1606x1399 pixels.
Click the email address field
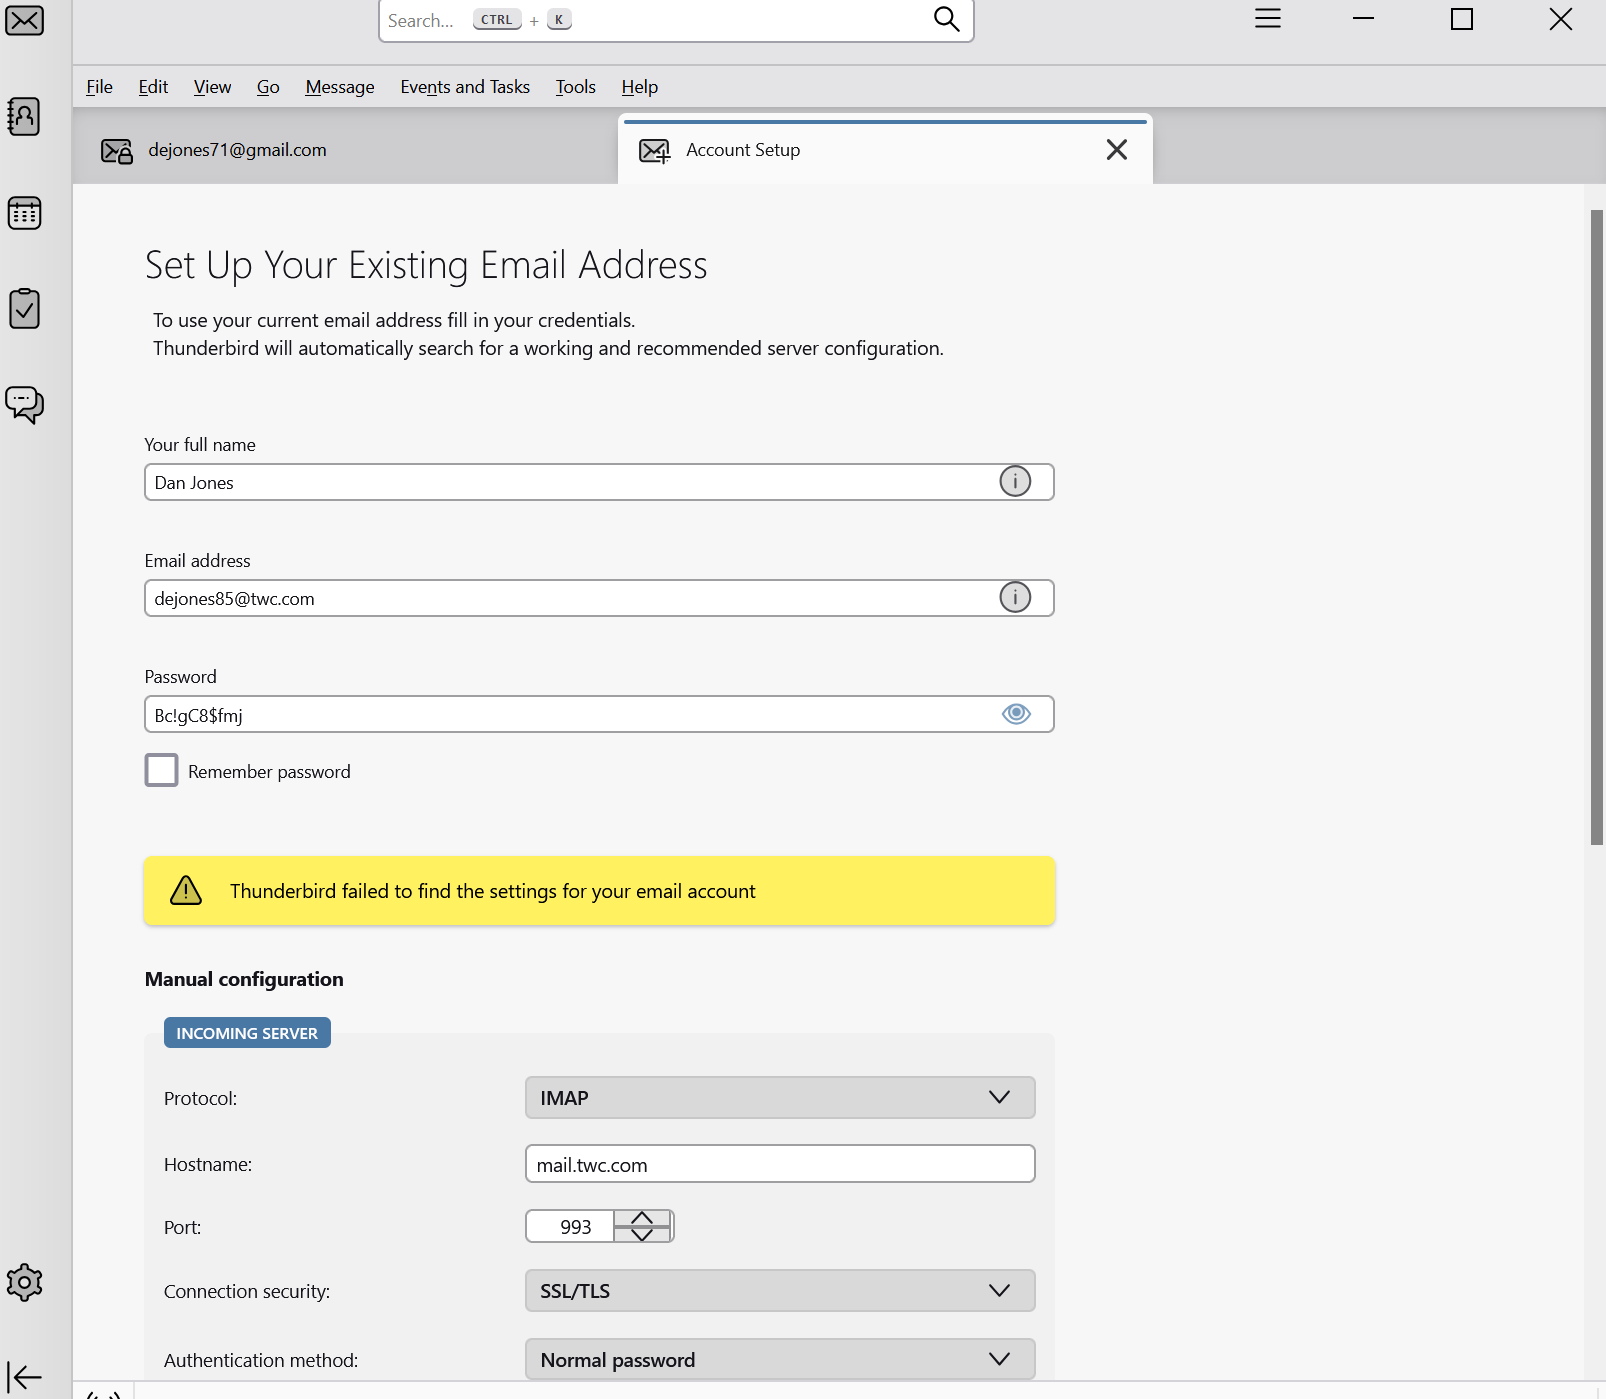coord(599,598)
